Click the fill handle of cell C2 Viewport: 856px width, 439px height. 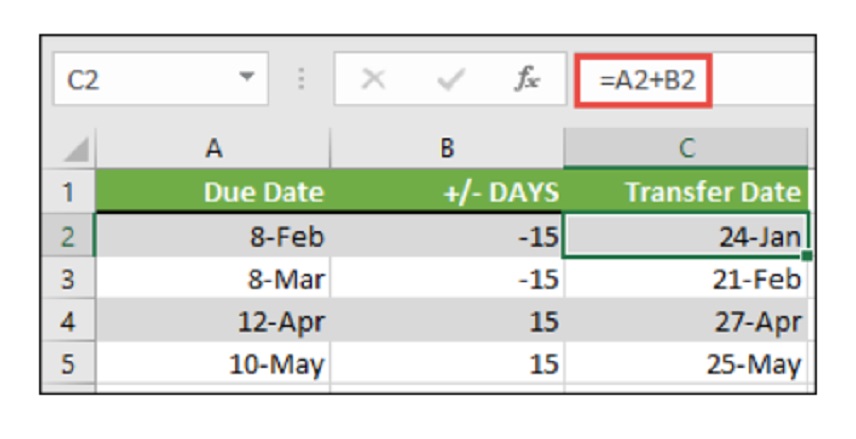click(806, 256)
